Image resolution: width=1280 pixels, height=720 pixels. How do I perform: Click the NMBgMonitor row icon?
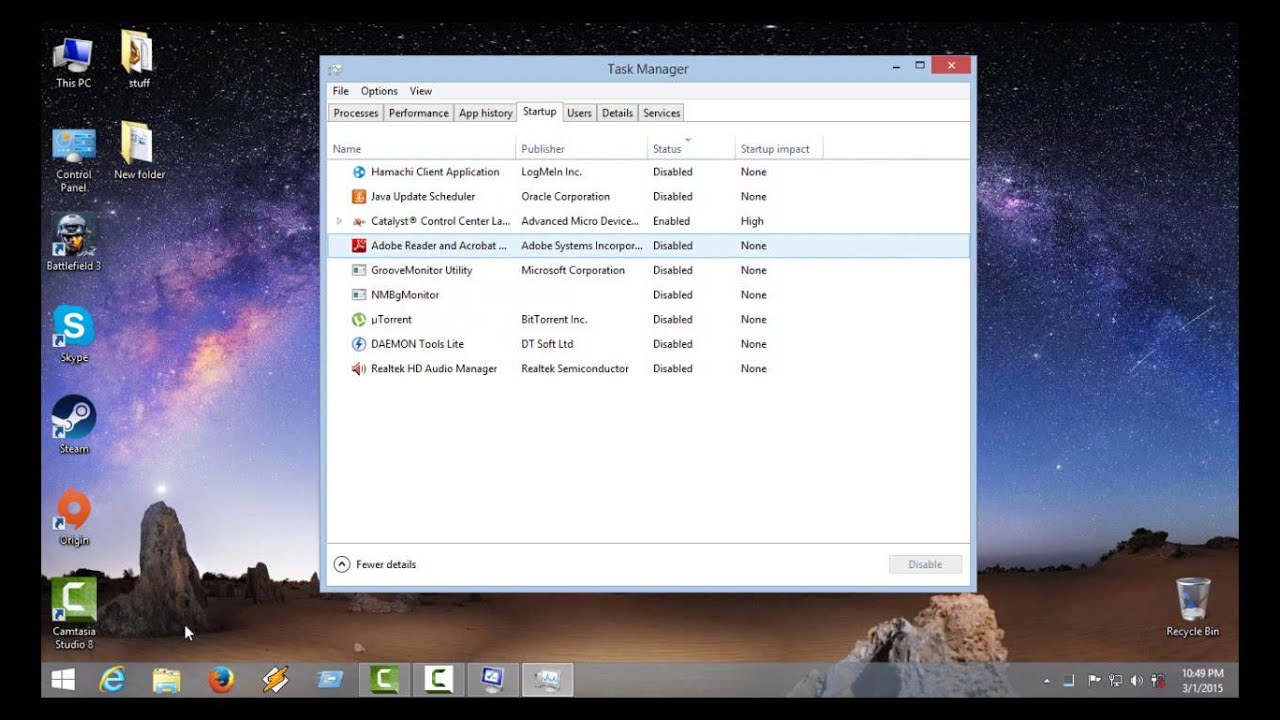pyautogui.click(x=359, y=295)
